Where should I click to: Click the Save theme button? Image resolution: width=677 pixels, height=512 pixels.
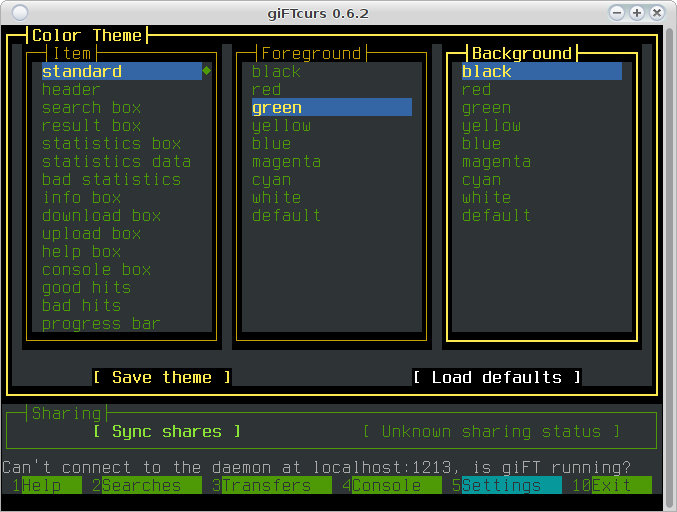click(x=162, y=377)
